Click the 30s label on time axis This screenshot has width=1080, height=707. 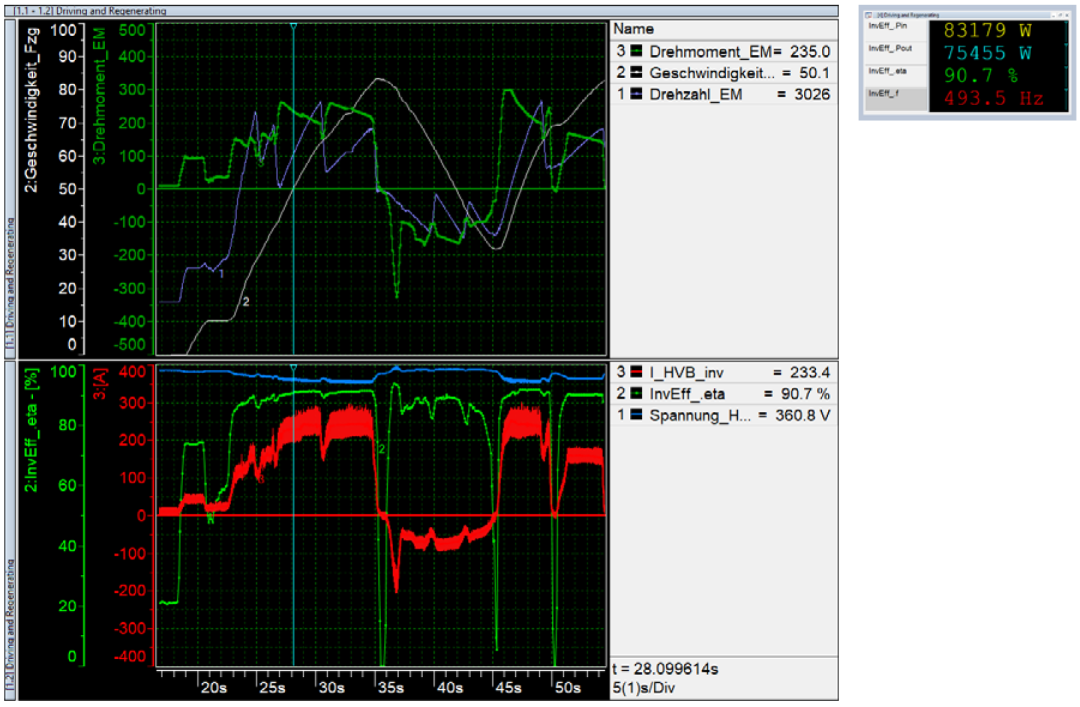(x=331, y=689)
